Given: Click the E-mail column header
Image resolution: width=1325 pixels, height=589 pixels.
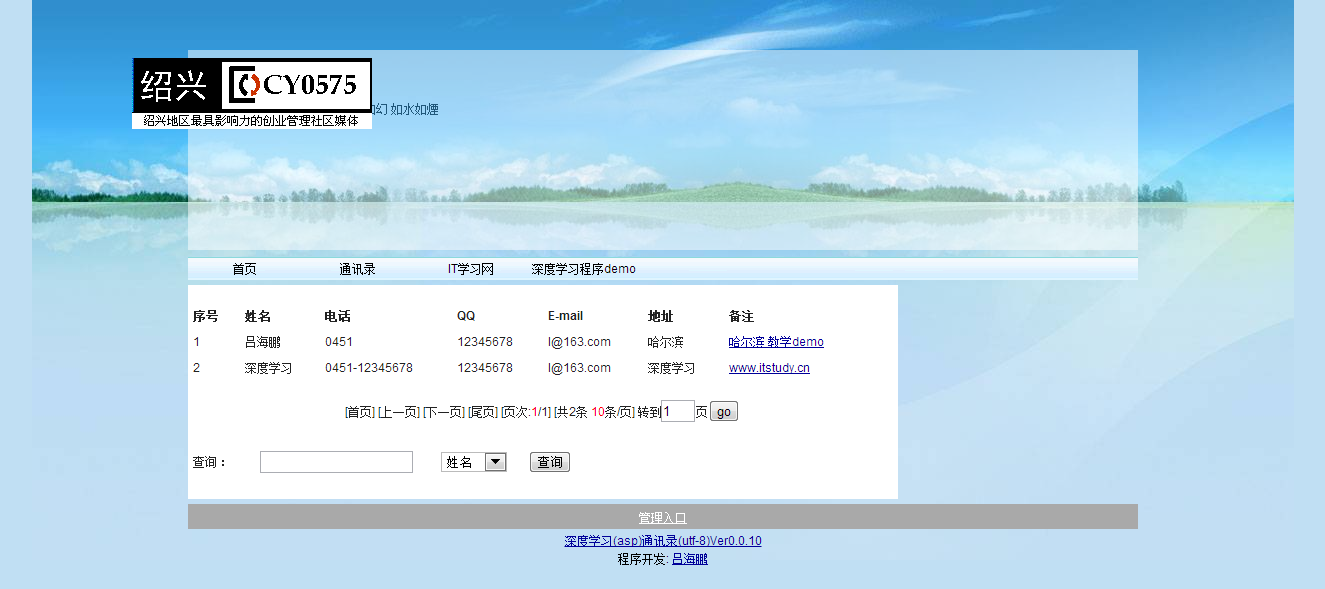Looking at the screenshot, I should [565, 316].
